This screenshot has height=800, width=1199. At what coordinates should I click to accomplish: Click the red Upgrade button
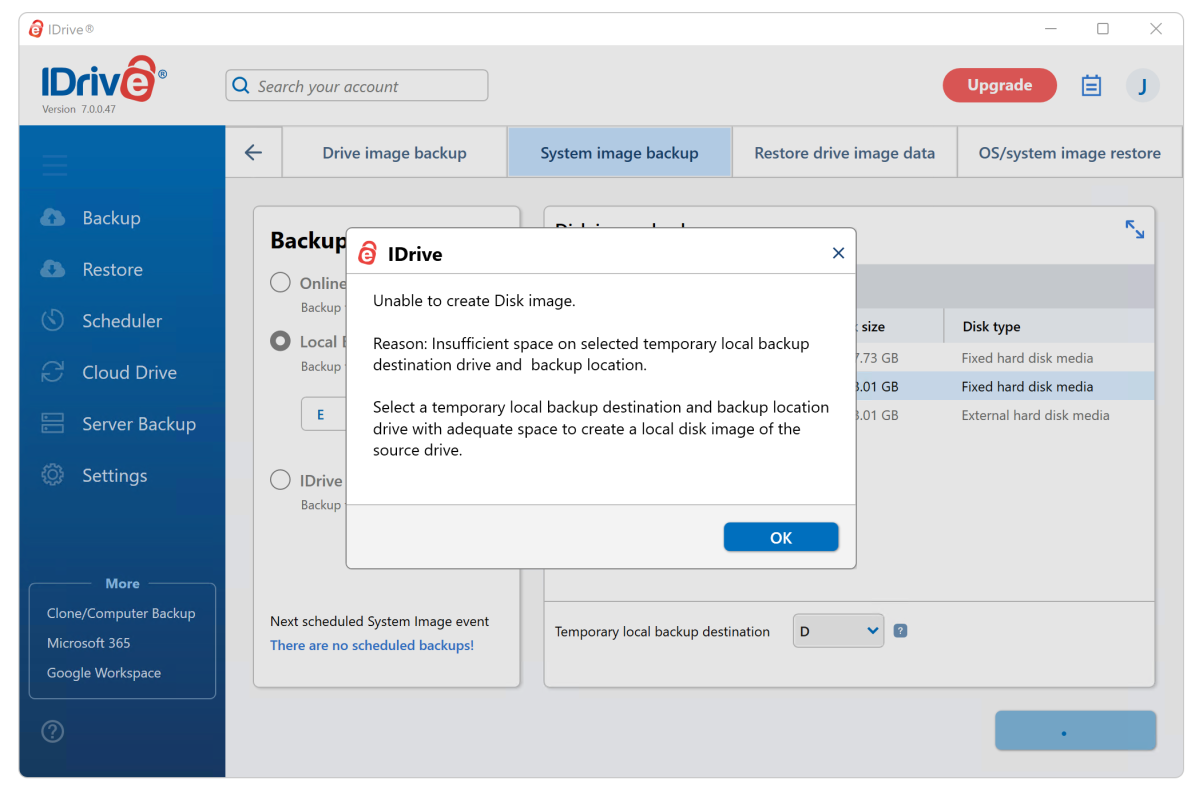pos(999,85)
